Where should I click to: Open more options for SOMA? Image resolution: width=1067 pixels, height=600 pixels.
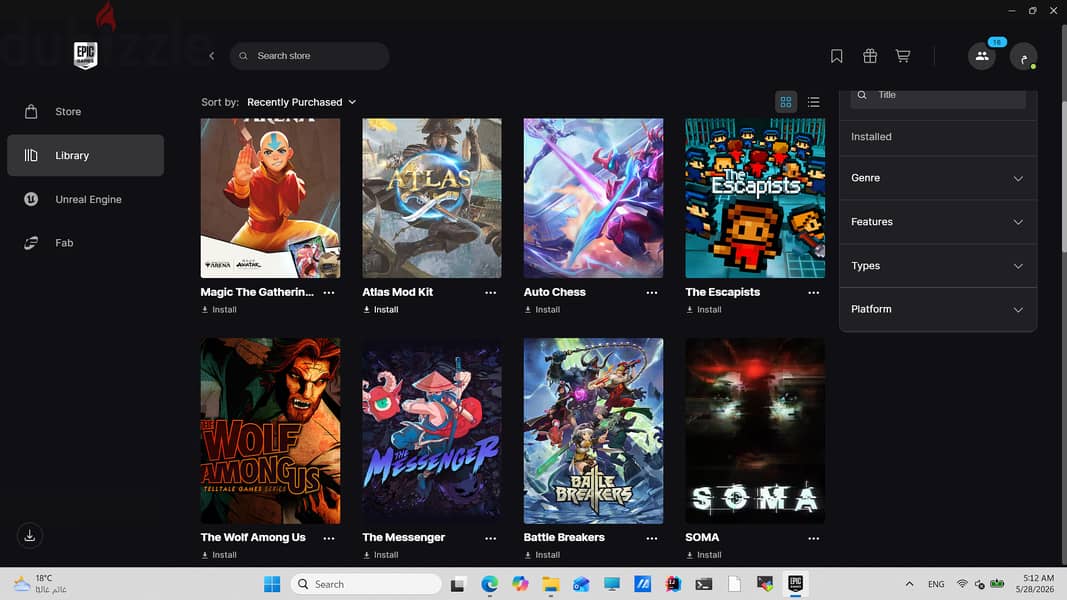point(814,538)
